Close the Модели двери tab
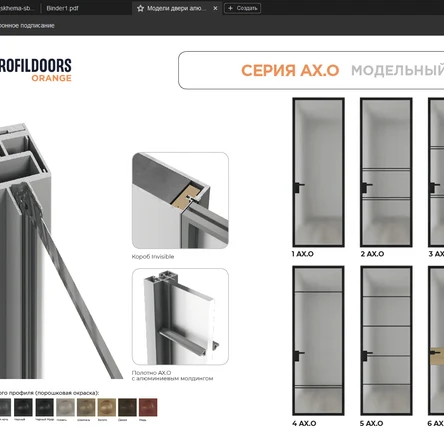 [x=215, y=8]
